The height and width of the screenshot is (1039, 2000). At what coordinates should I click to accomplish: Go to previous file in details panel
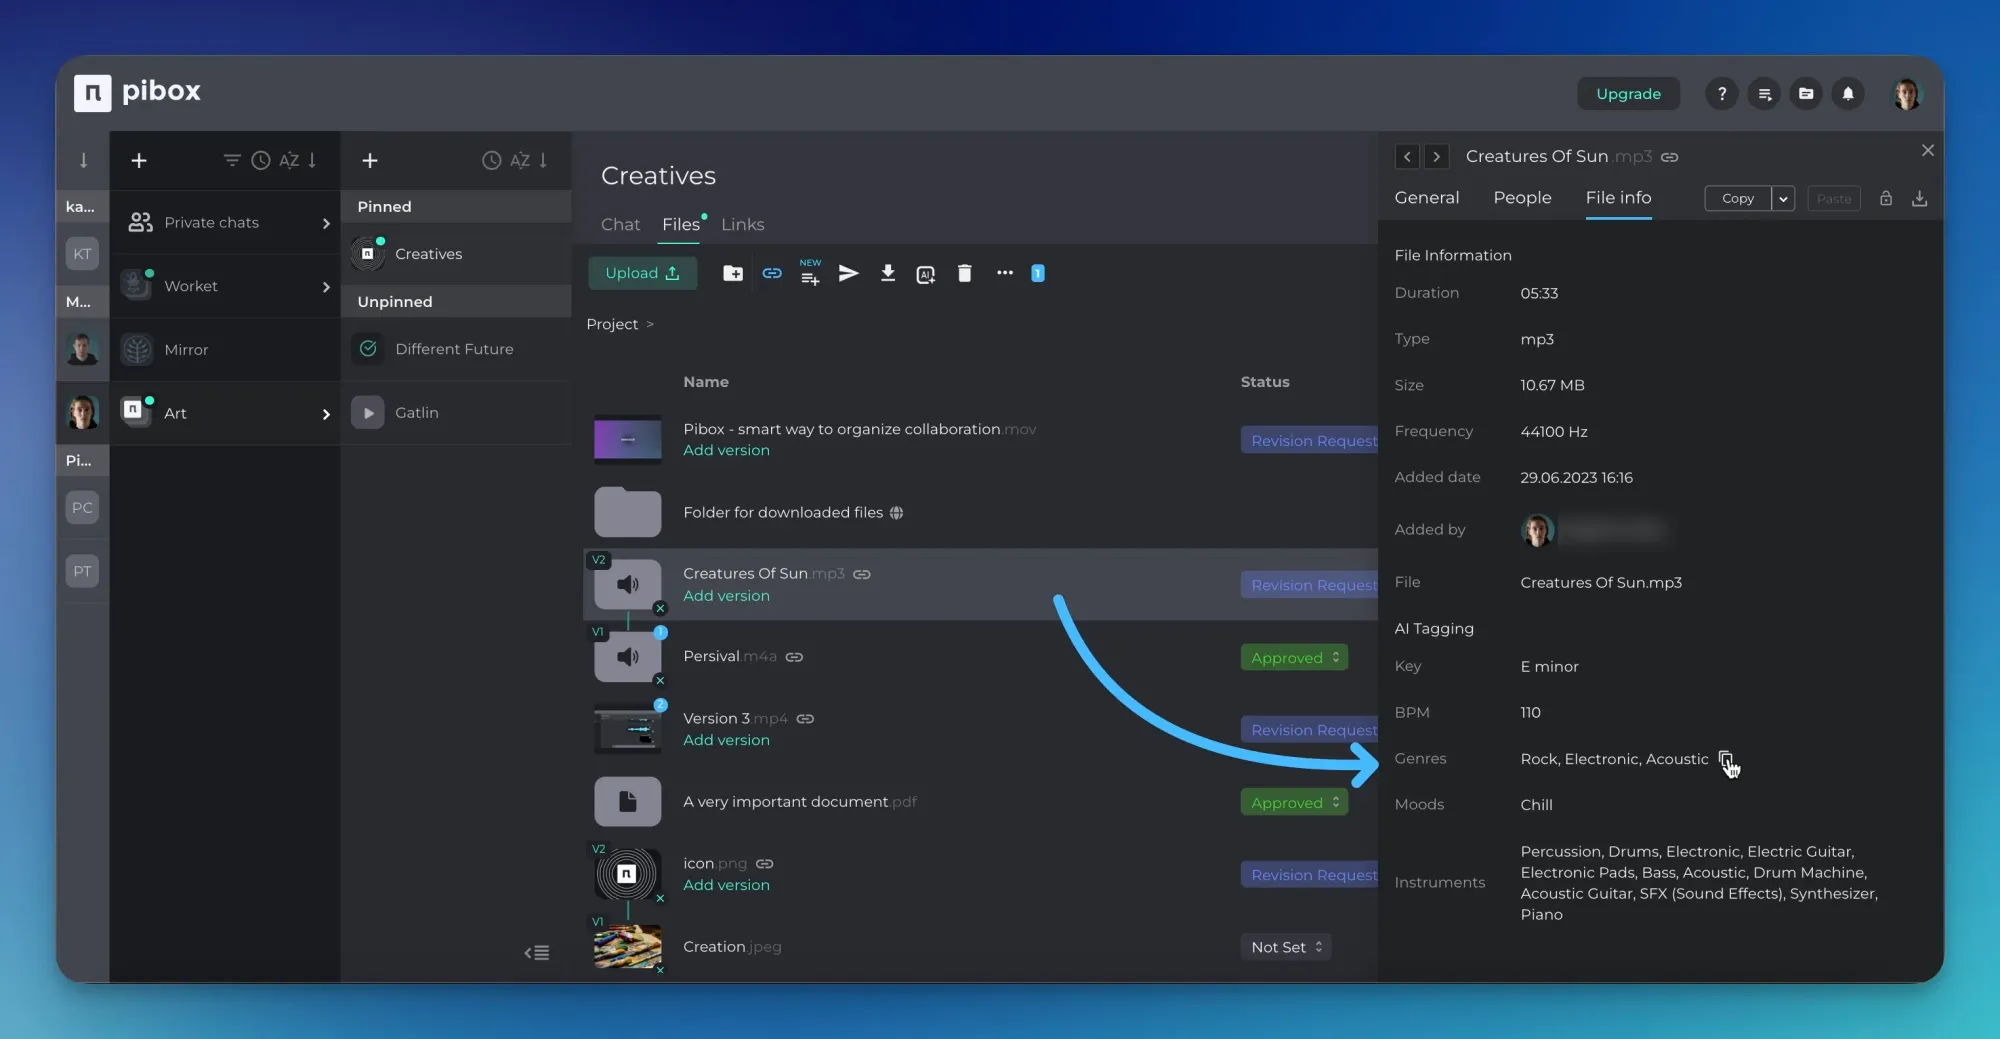point(1407,156)
